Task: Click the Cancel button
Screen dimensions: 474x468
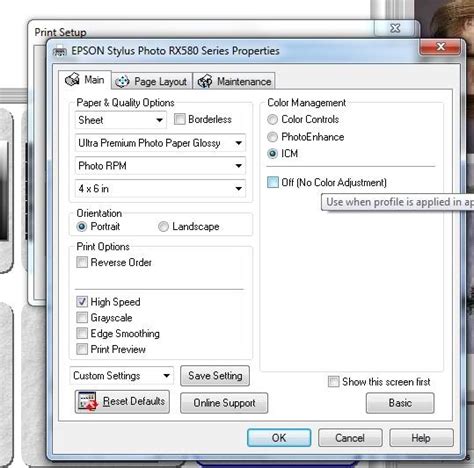Action: pyautogui.click(x=350, y=438)
